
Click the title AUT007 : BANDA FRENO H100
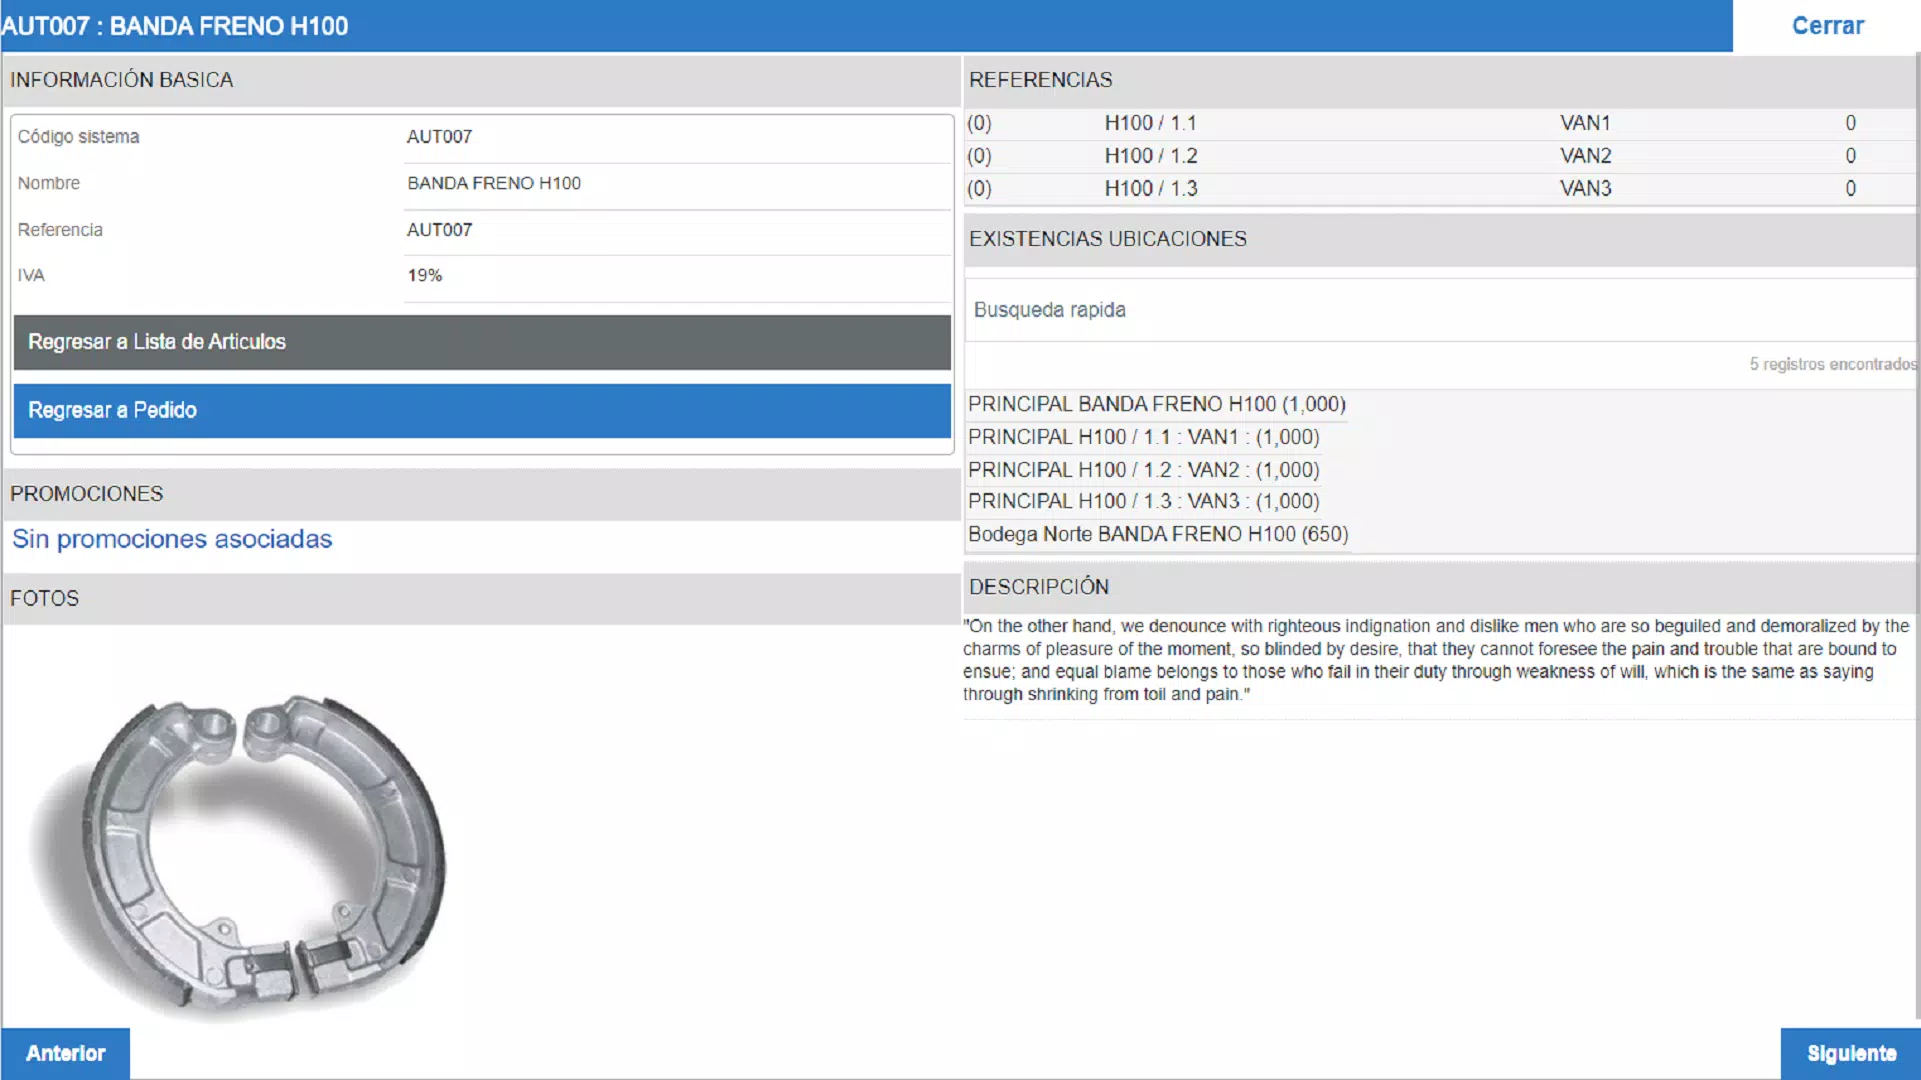tap(175, 26)
